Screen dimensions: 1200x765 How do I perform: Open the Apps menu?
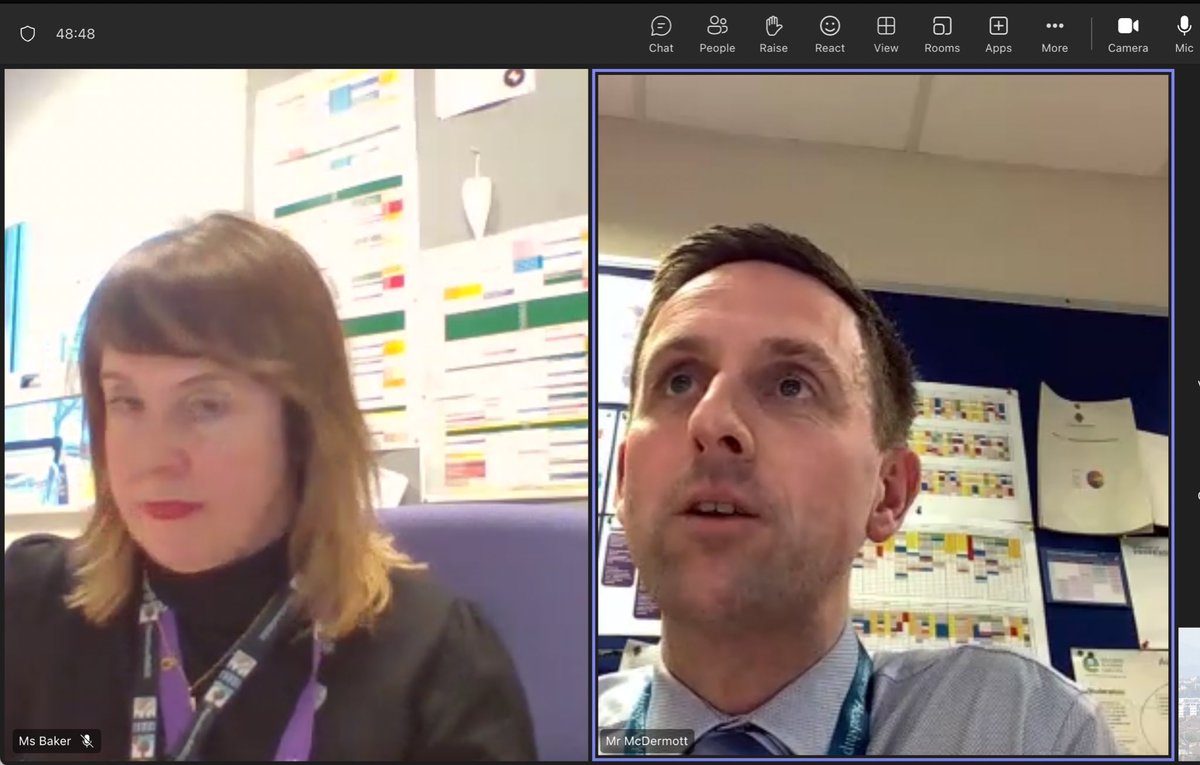coord(998,34)
